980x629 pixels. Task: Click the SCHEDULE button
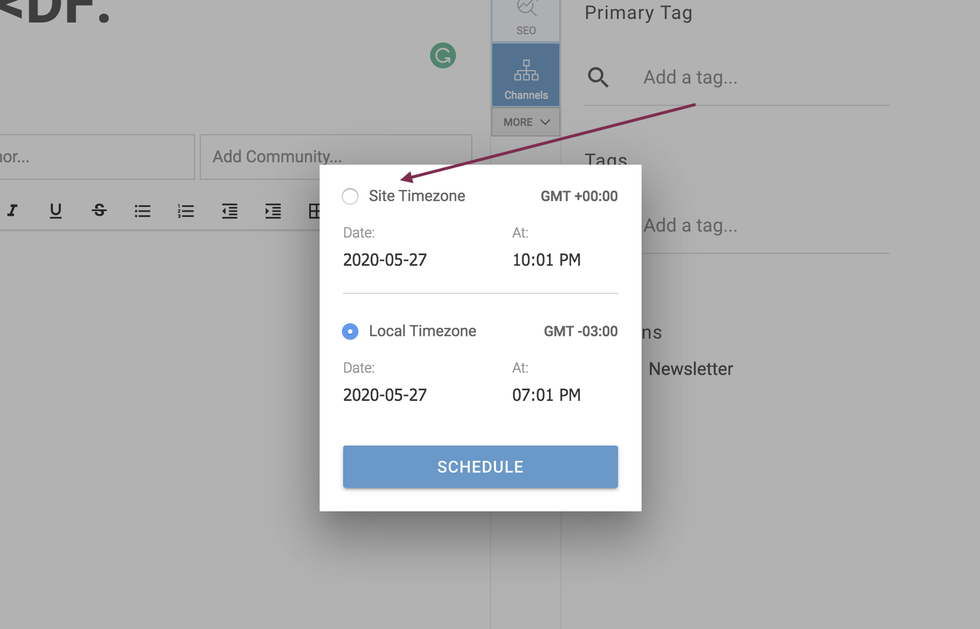coord(480,466)
